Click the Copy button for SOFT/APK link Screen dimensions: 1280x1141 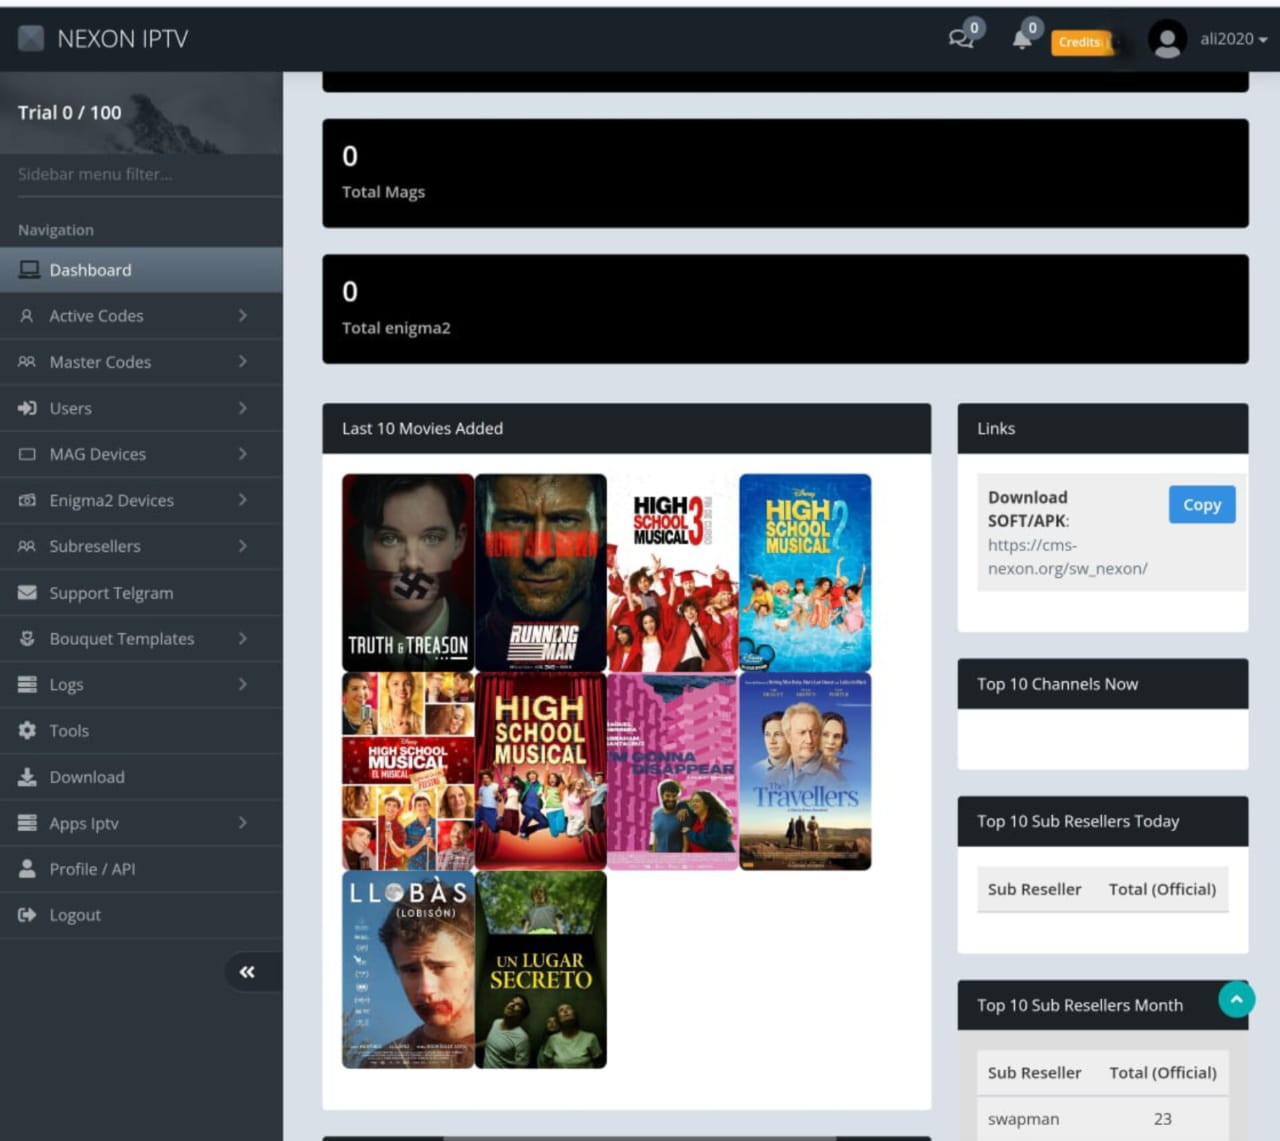click(x=1202, y=505)
